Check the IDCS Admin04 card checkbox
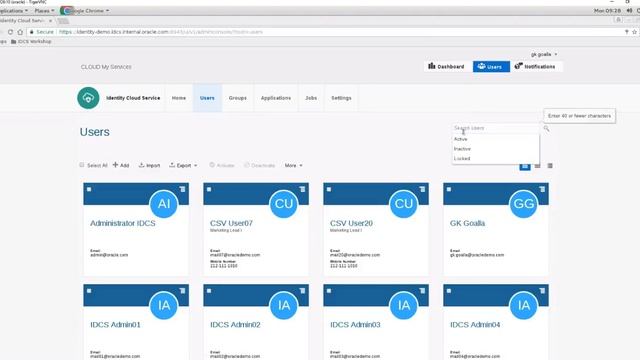 [x=449, y=291]
